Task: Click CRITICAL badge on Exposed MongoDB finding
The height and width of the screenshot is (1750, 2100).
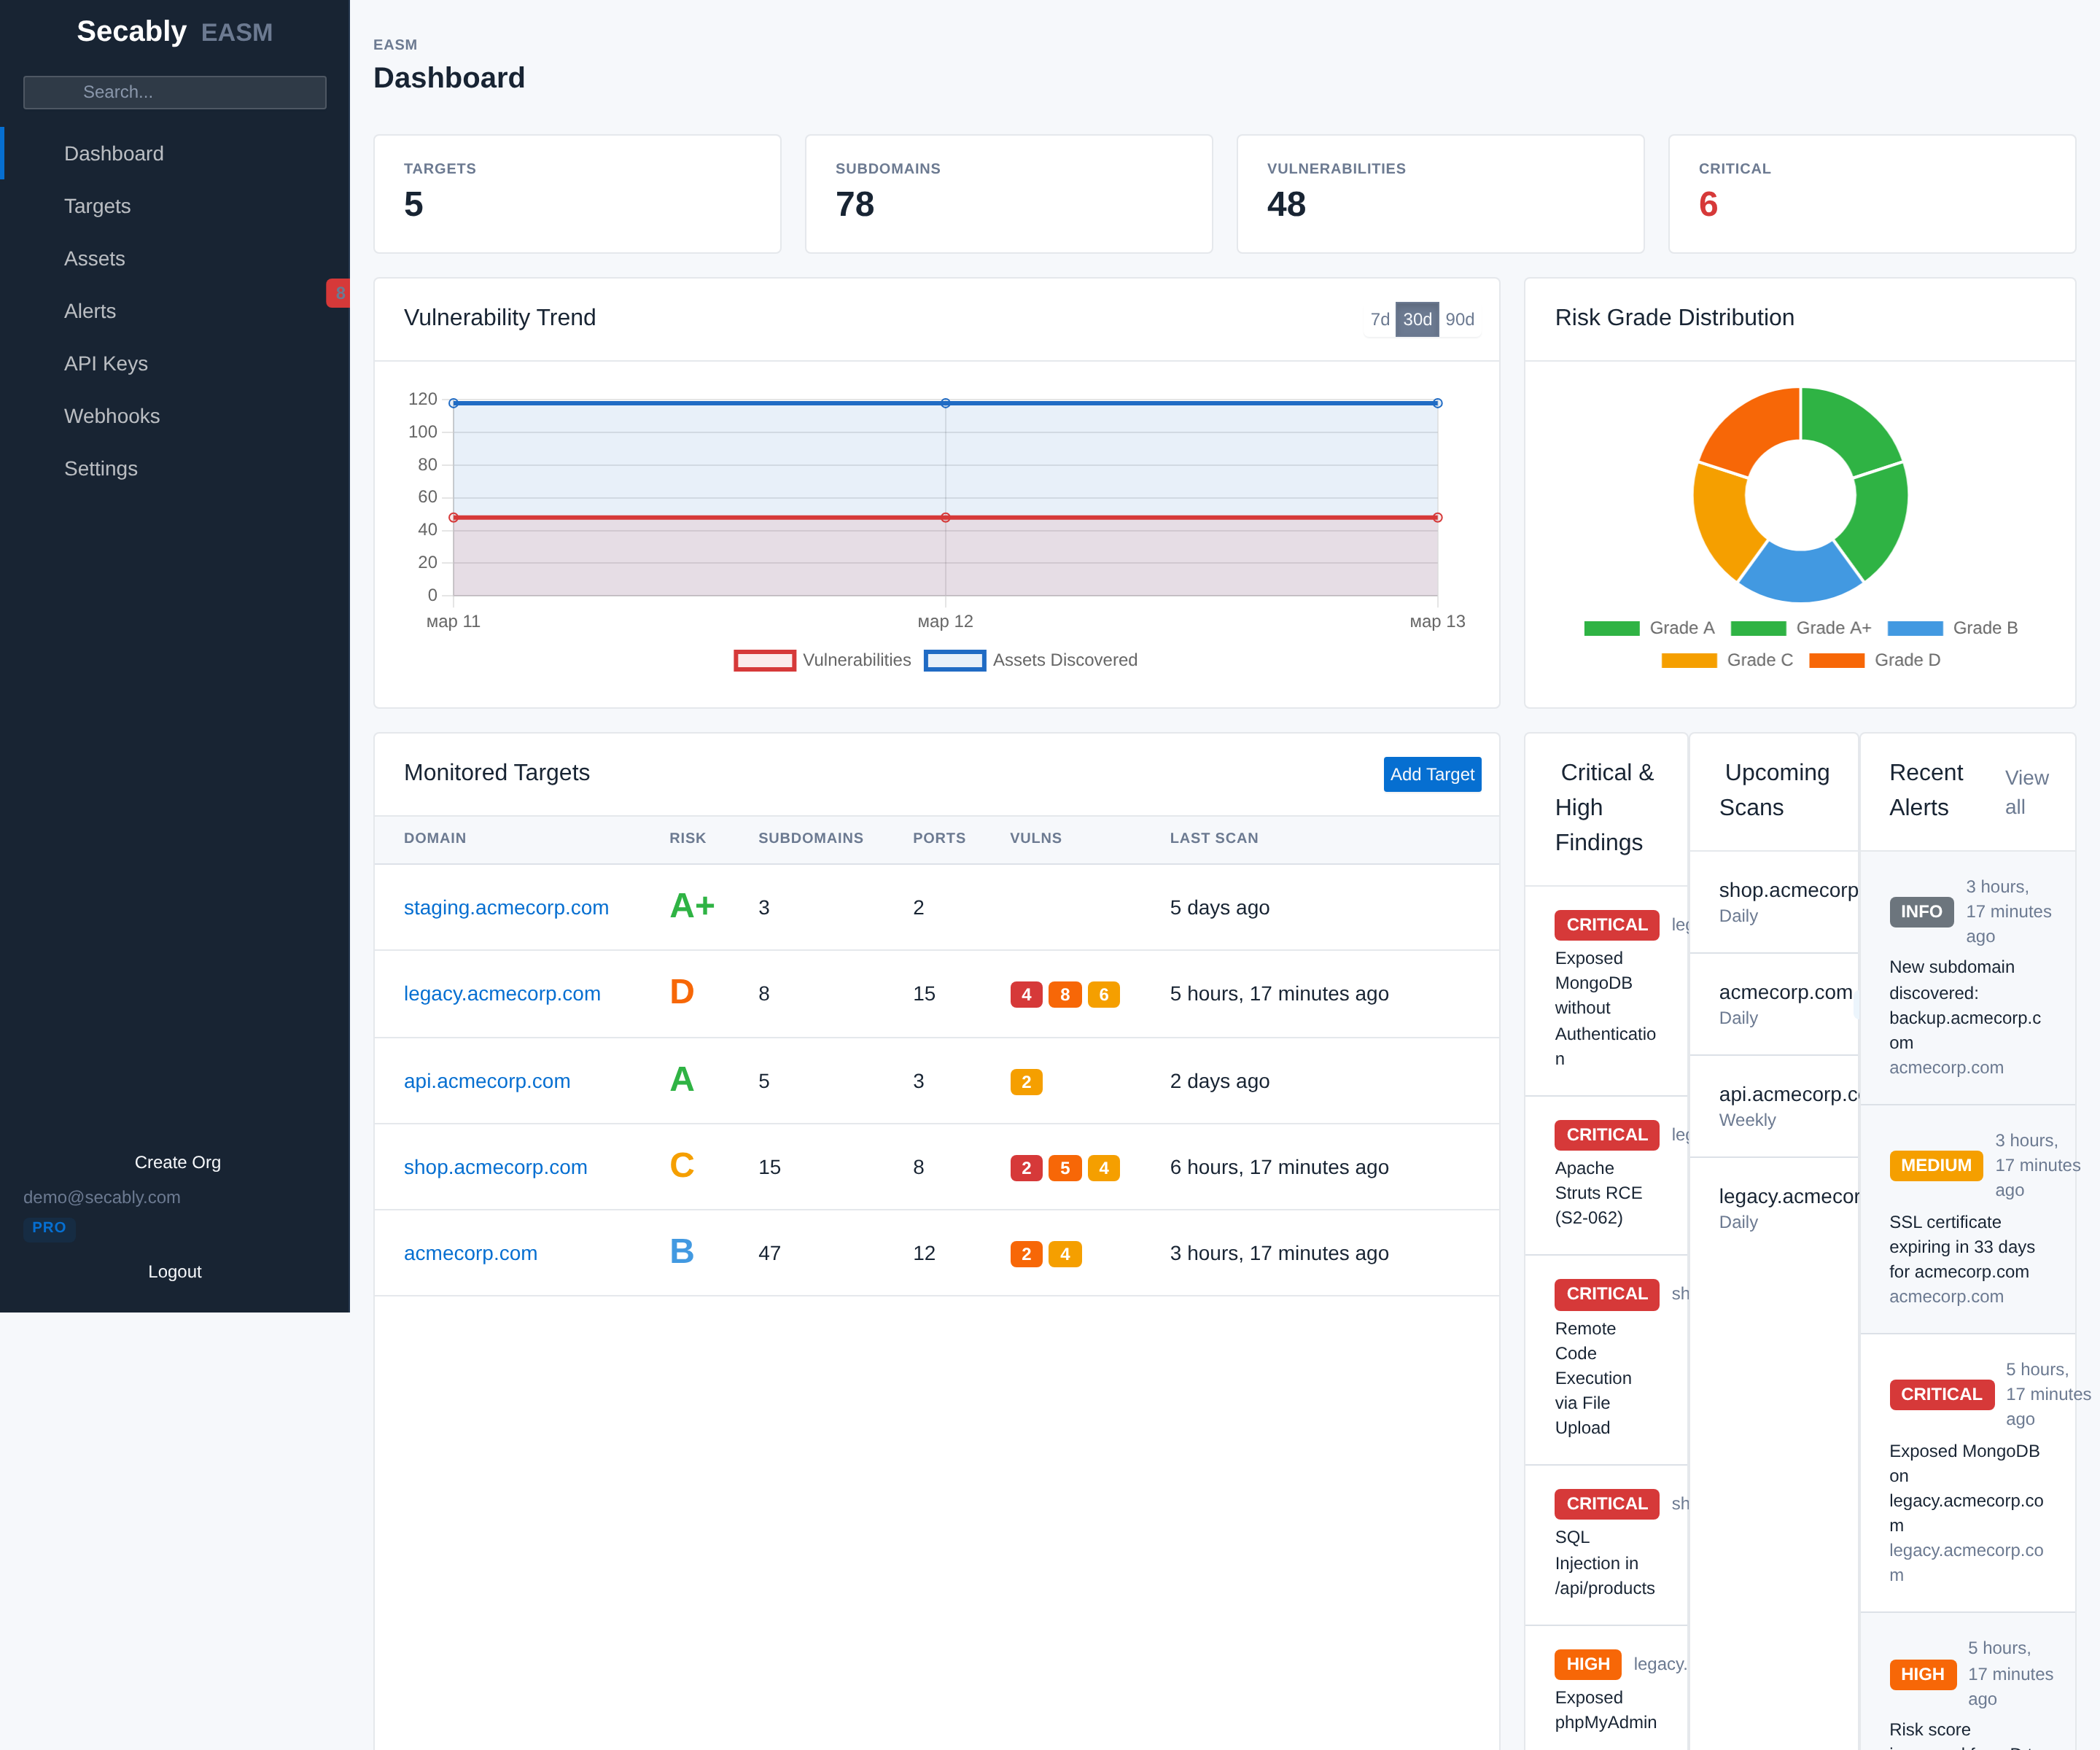Action: pos(1605,924)
